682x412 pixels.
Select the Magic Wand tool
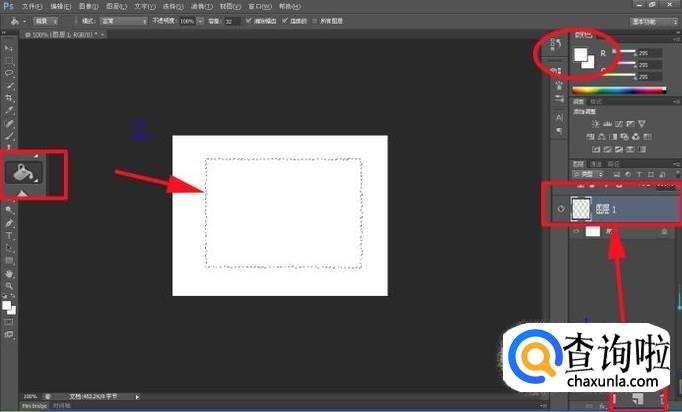pyautogui.click(x=9, y=86)
